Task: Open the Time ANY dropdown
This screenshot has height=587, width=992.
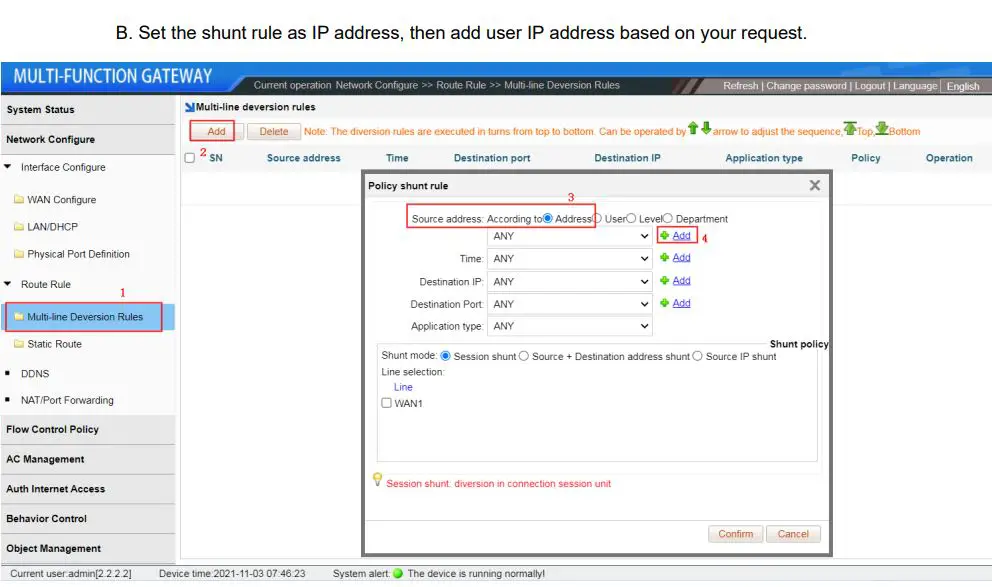Action: (569, 258)
